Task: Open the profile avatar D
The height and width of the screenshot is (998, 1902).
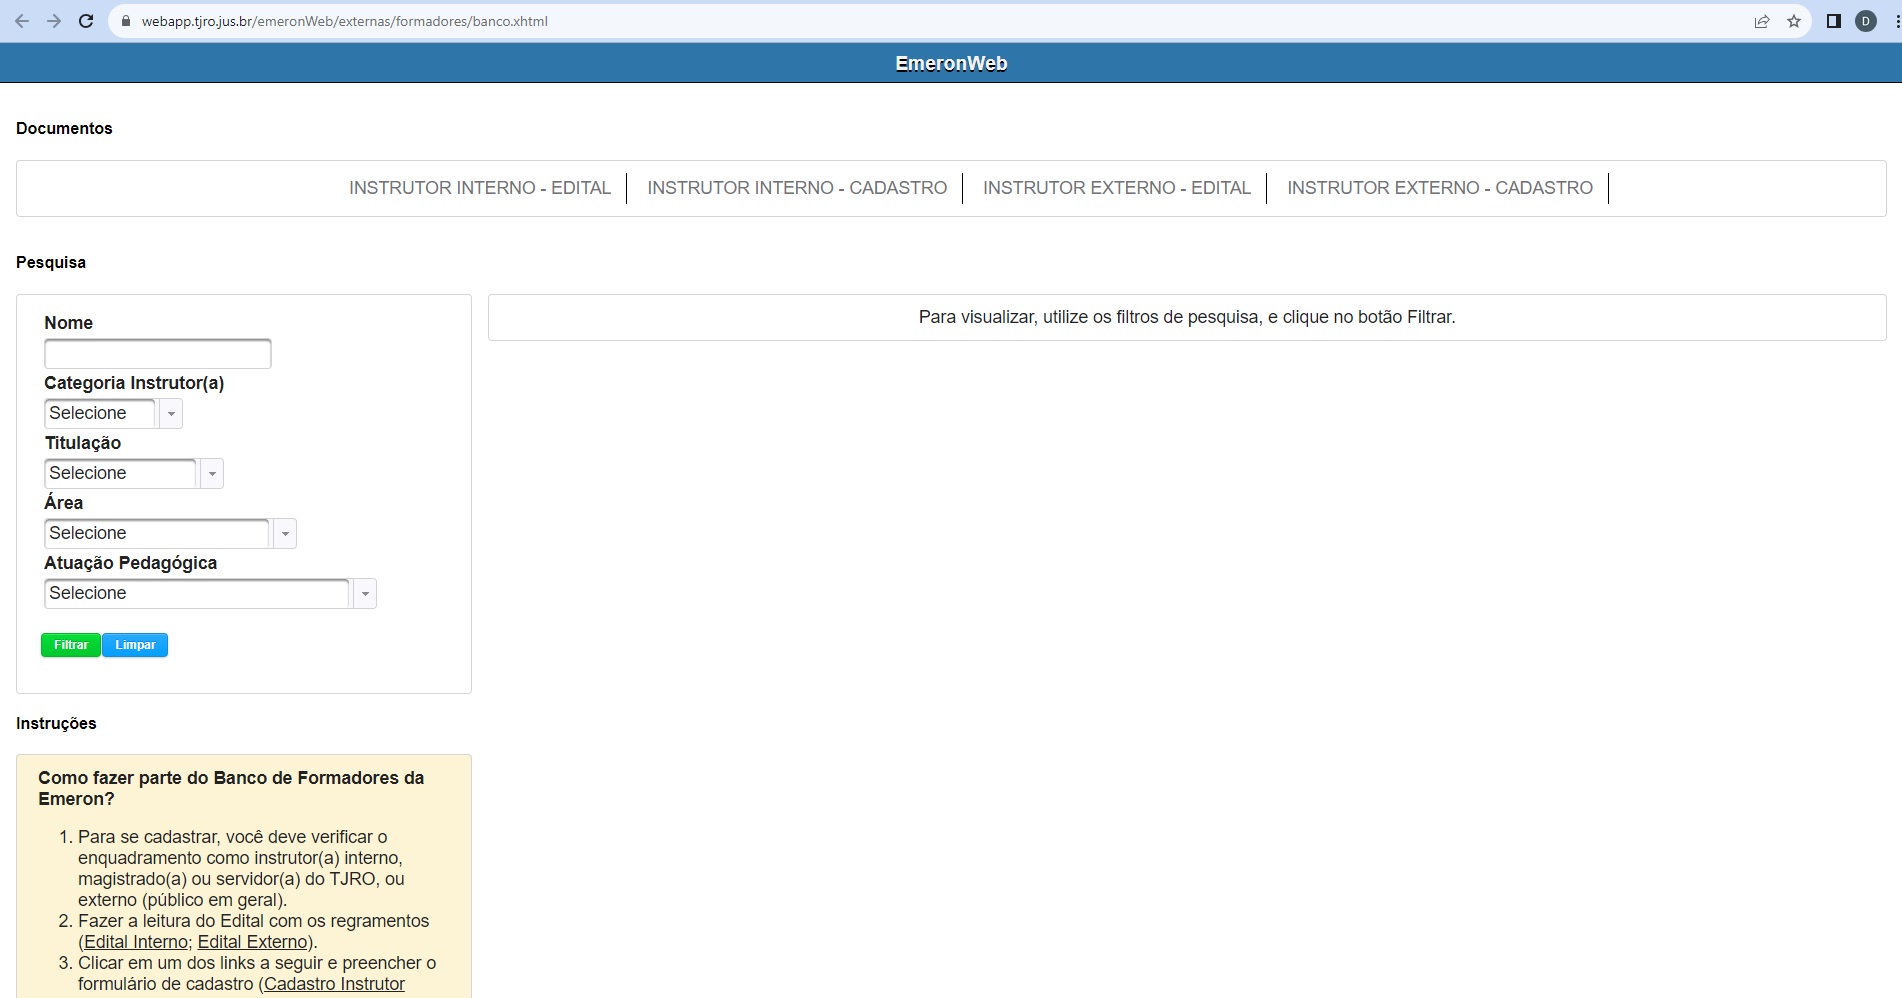Action: (x=1866, y=21)
